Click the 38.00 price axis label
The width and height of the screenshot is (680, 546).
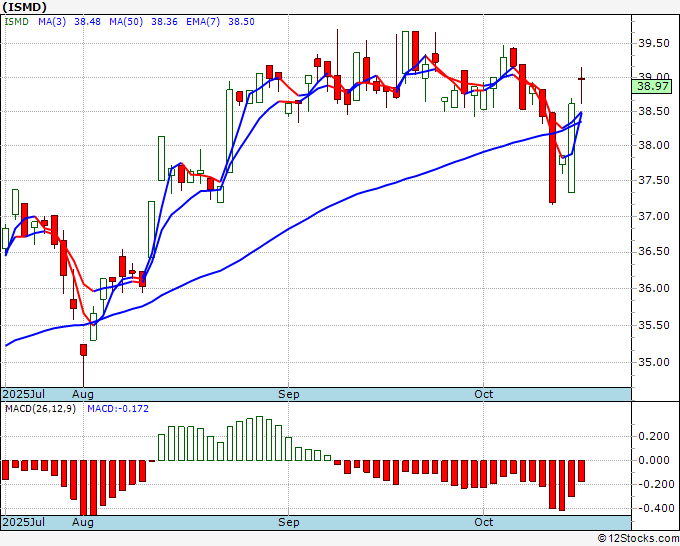[x=654, y=145]
